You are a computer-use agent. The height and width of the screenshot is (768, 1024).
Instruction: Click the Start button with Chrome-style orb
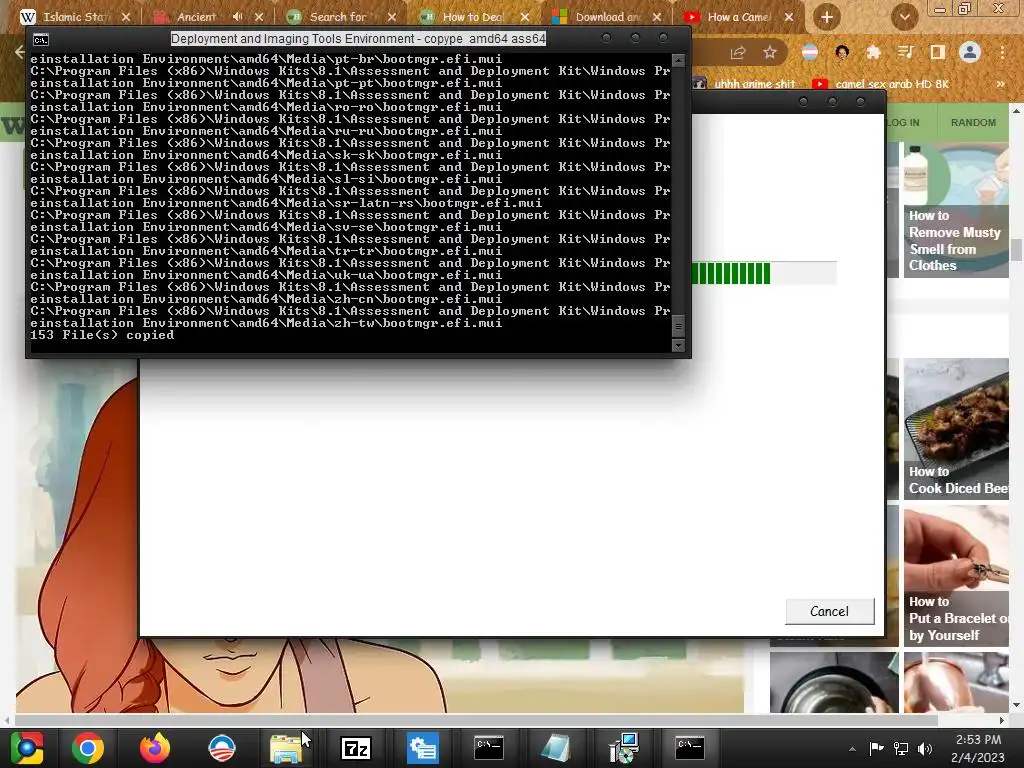coord(27,748)
